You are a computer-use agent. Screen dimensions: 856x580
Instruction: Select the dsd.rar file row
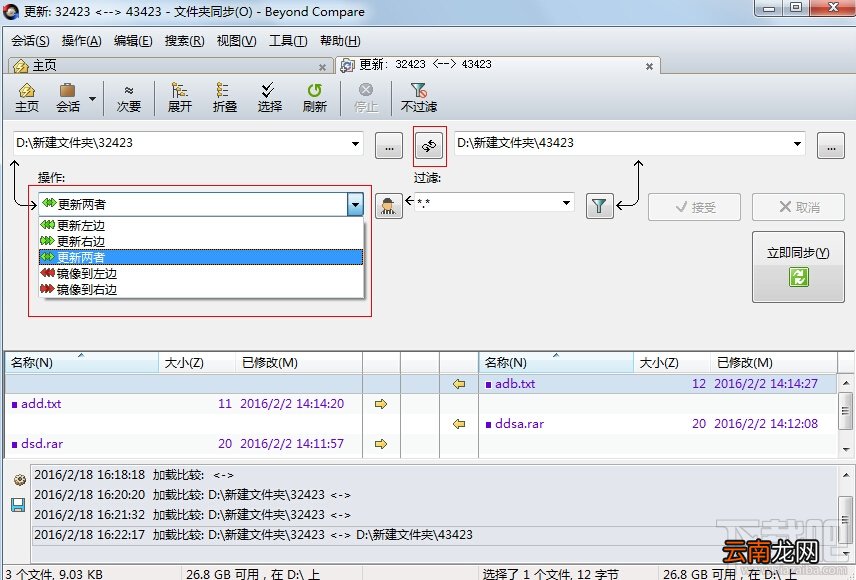(x=183, y=444)
